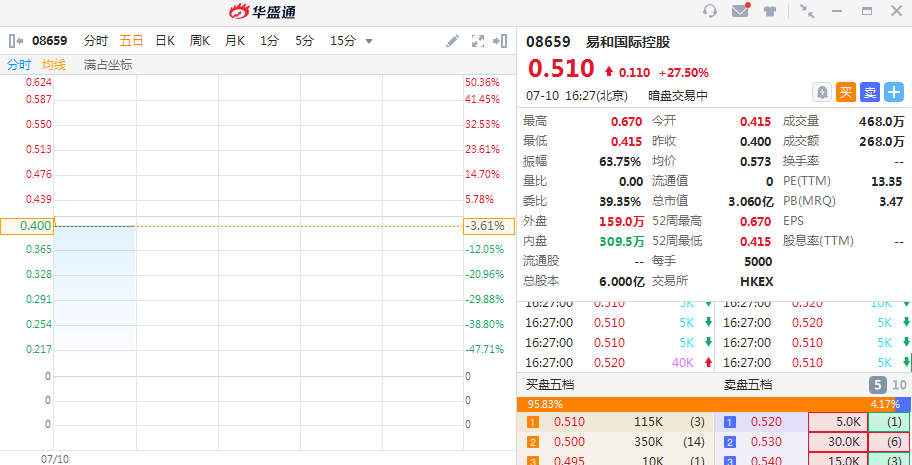The image size is (912, 465).
Task: Click the blue sell ratio bar 4.17%
Action: point(903,404)
